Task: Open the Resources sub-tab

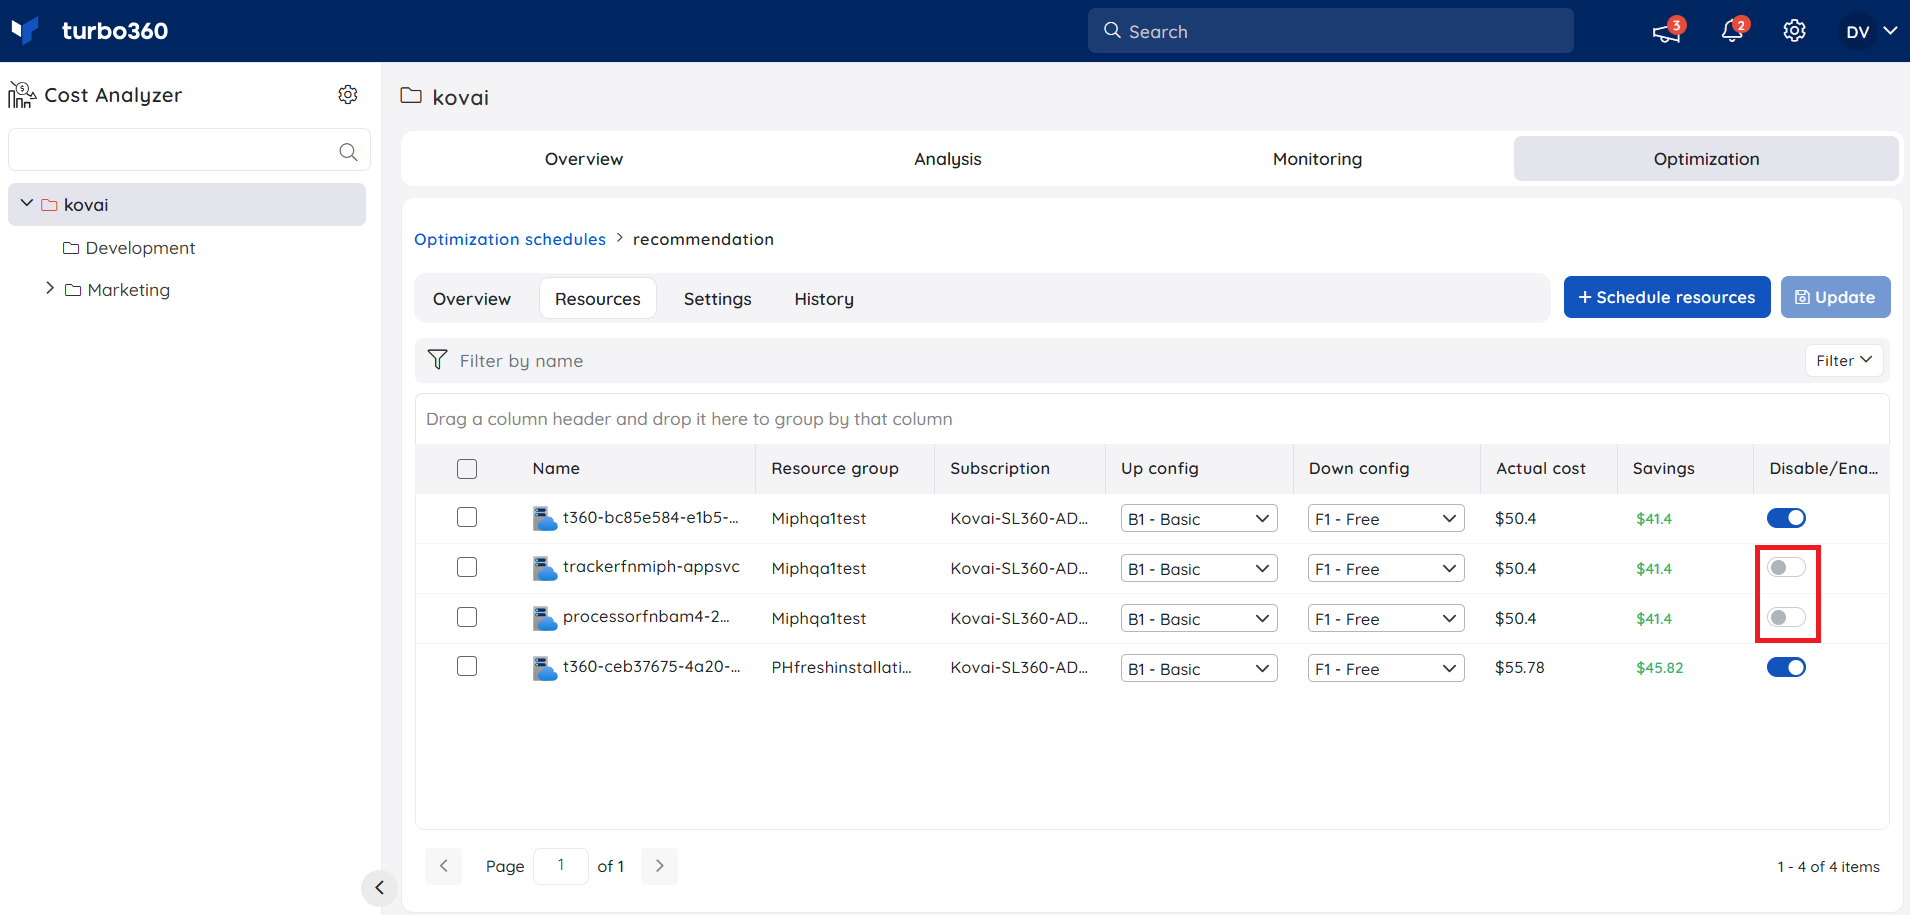Action: pyautogui.click(x=598, y=299)
